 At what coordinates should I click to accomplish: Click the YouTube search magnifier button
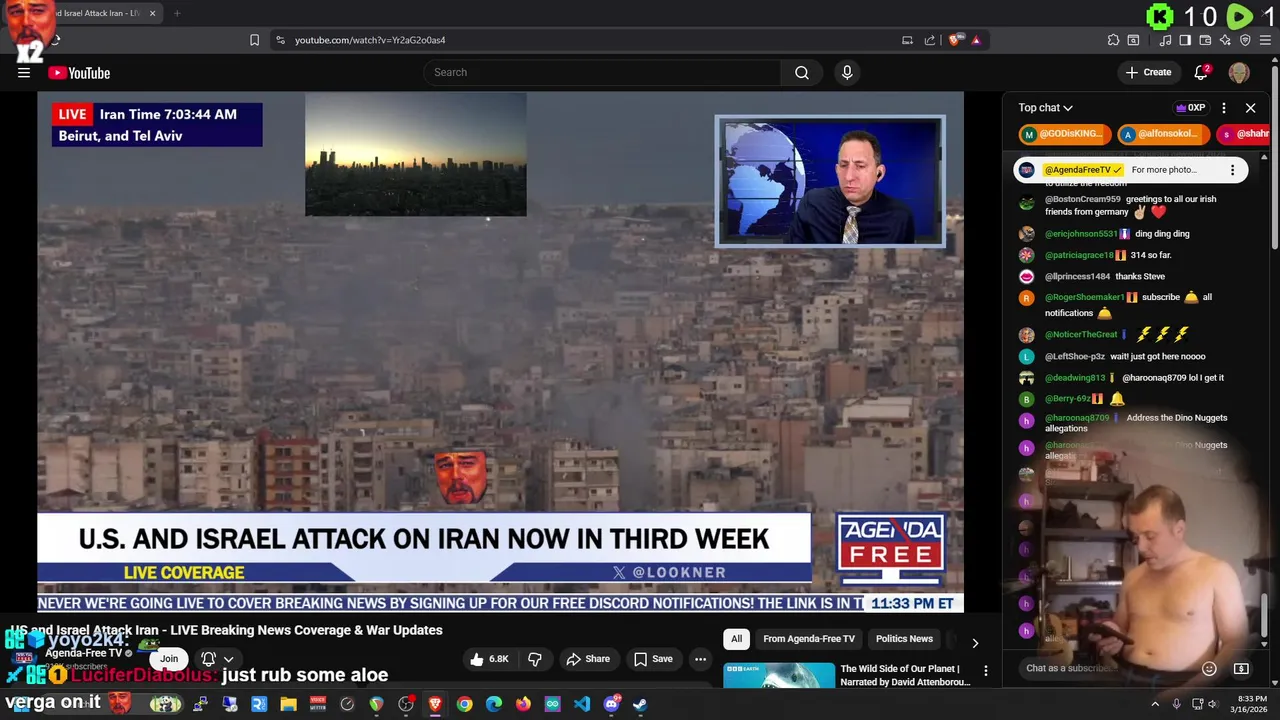click(801, 72)
